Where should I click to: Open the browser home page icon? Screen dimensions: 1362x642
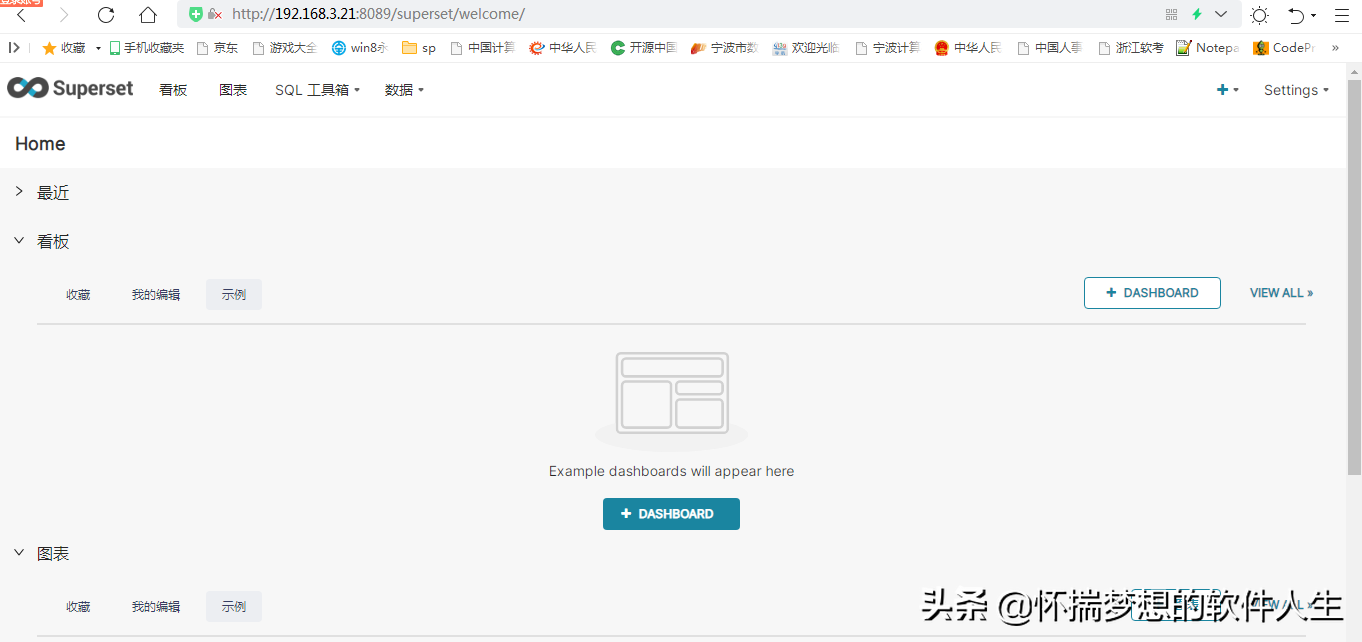(x=148, y=15)
